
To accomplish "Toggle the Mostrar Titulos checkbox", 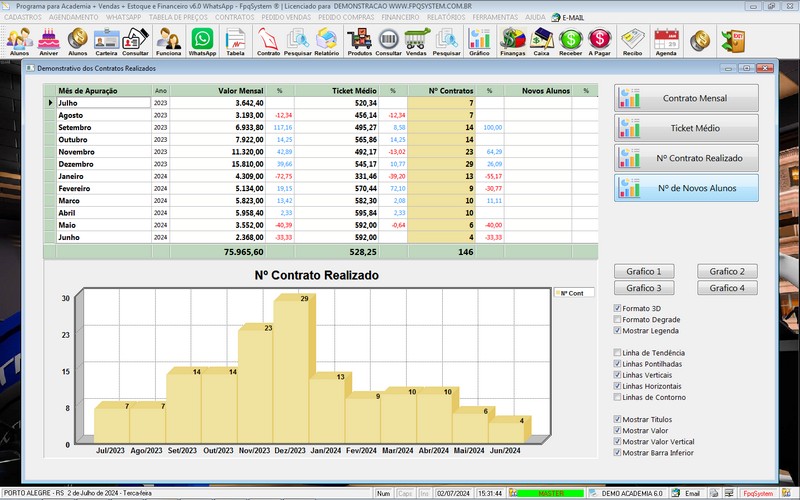I will [617, 419].
